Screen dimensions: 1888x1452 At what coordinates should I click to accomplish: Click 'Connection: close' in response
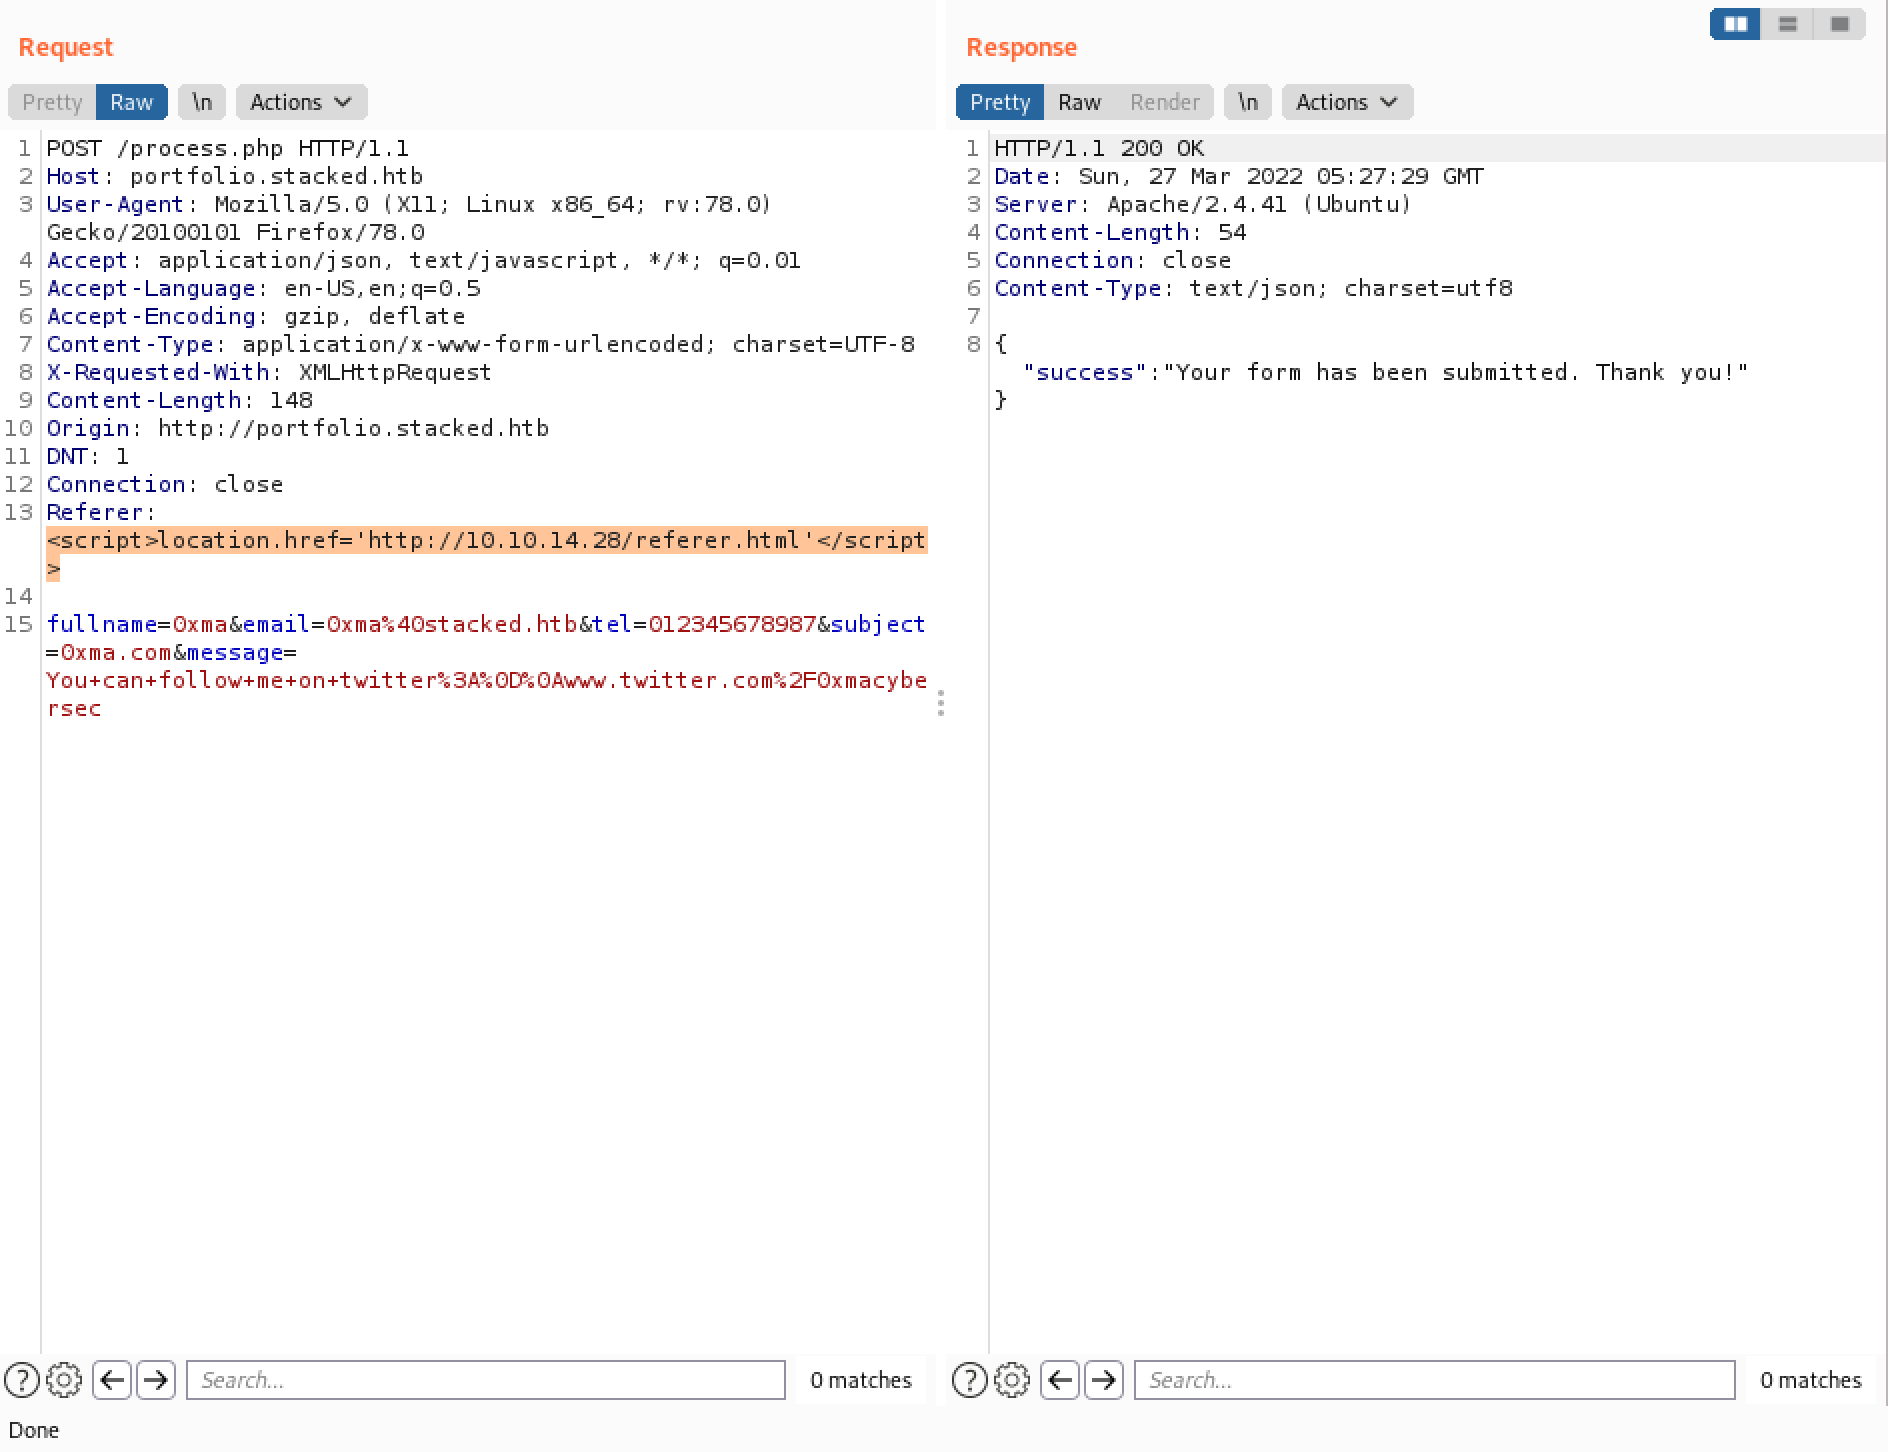(1113, 260)
